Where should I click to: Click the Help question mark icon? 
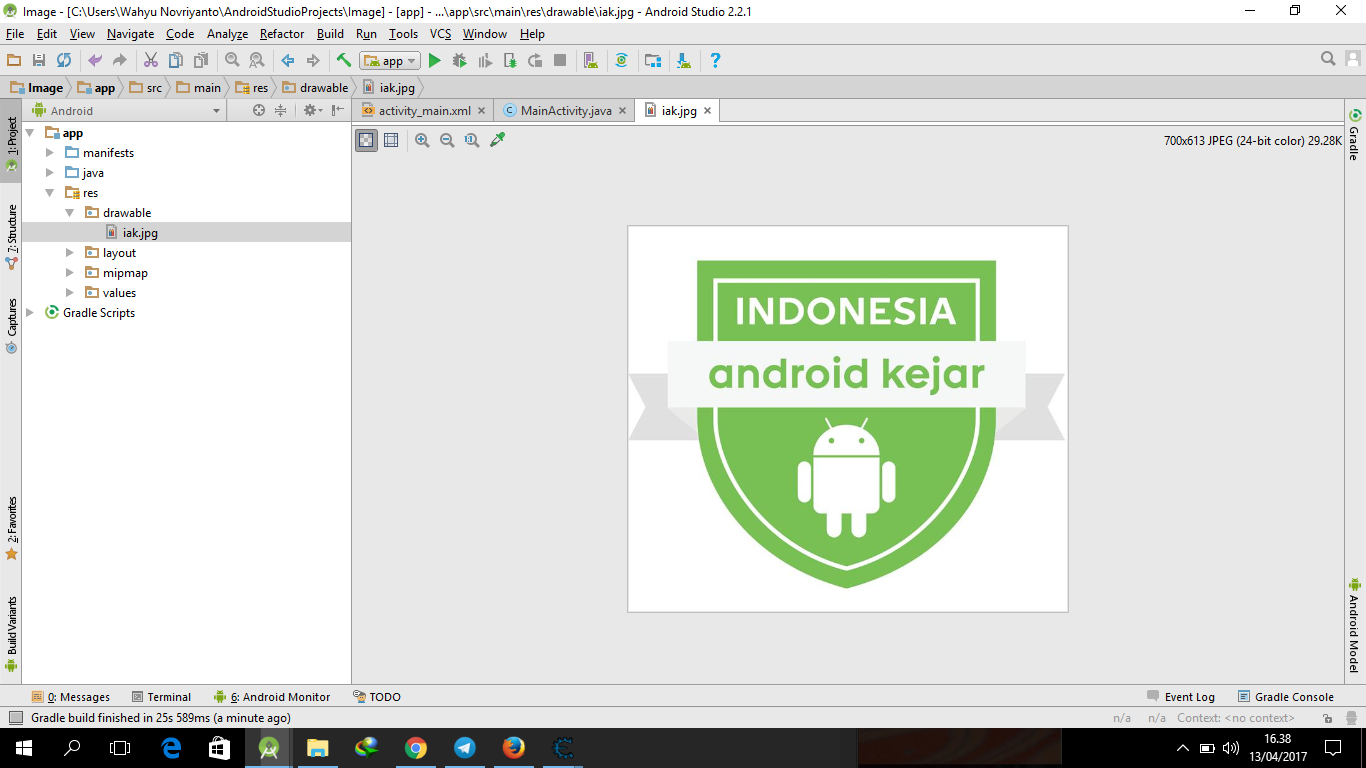(714, 60)
